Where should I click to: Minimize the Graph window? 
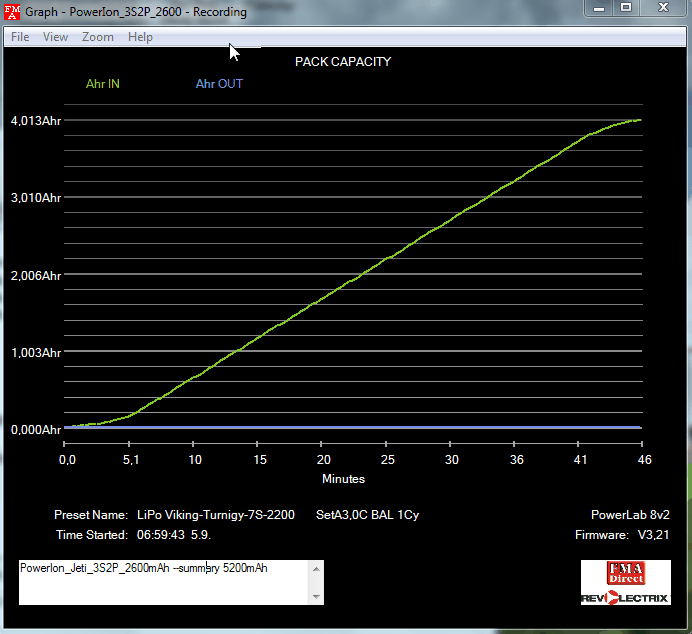(x=598, y=9)
